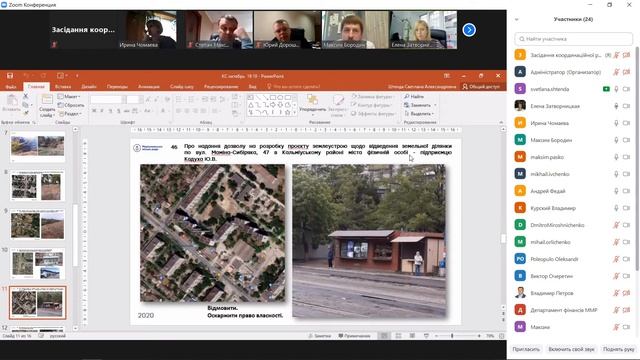Click the Invite (Пригласить) button

tap(526, 349)
